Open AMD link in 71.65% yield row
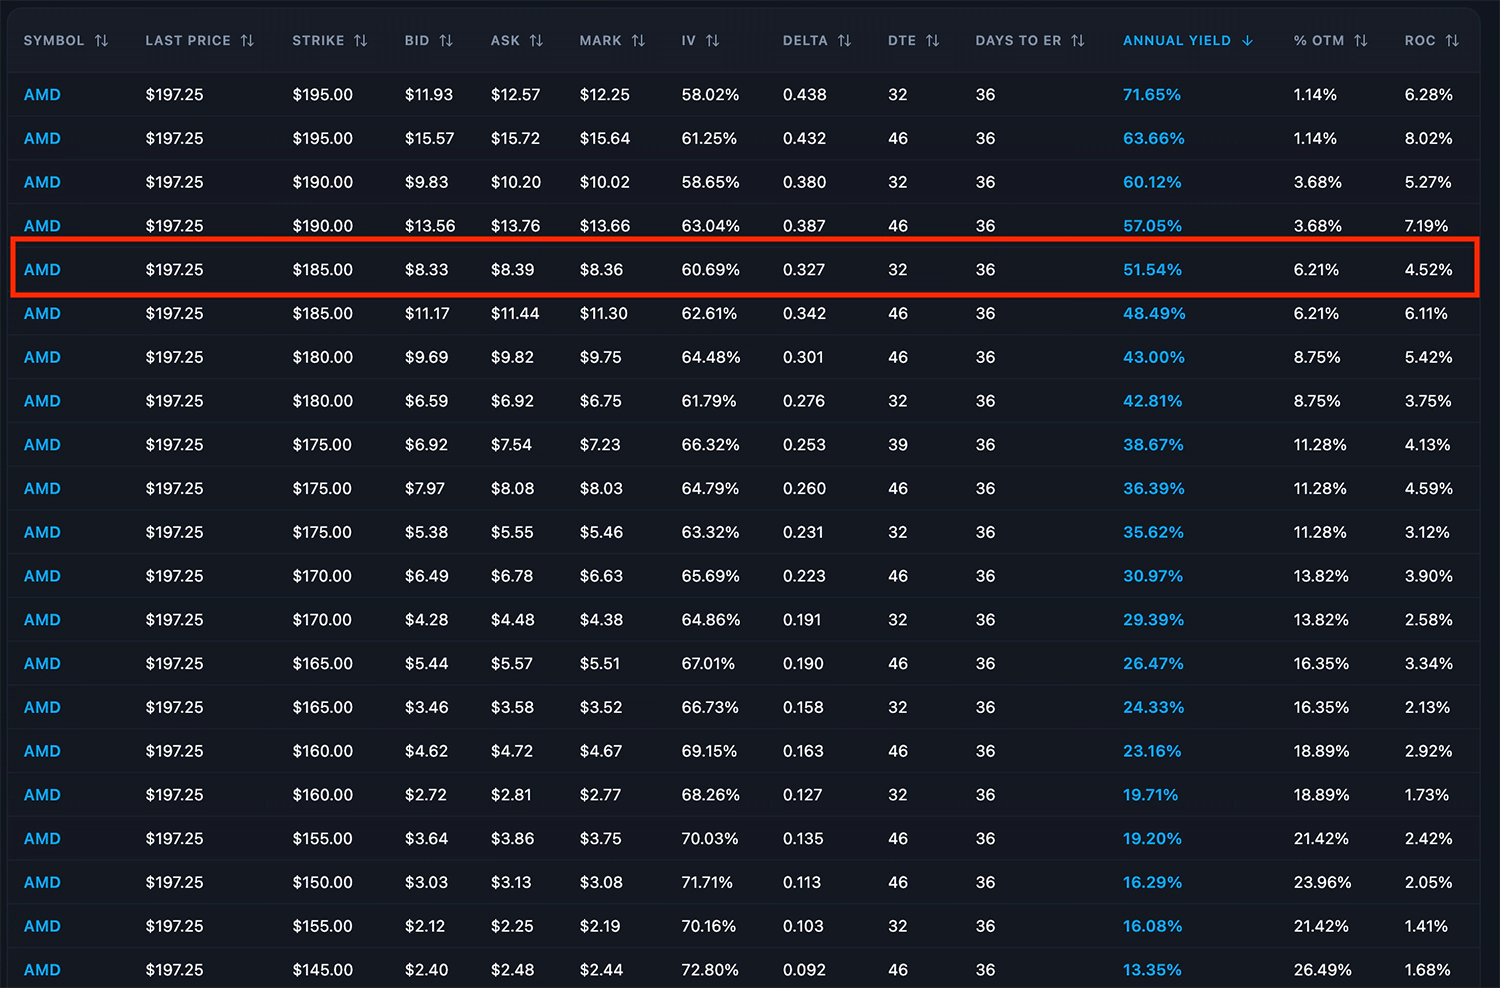The width and height of the screenshot is (1500, 988). point(42,95)
